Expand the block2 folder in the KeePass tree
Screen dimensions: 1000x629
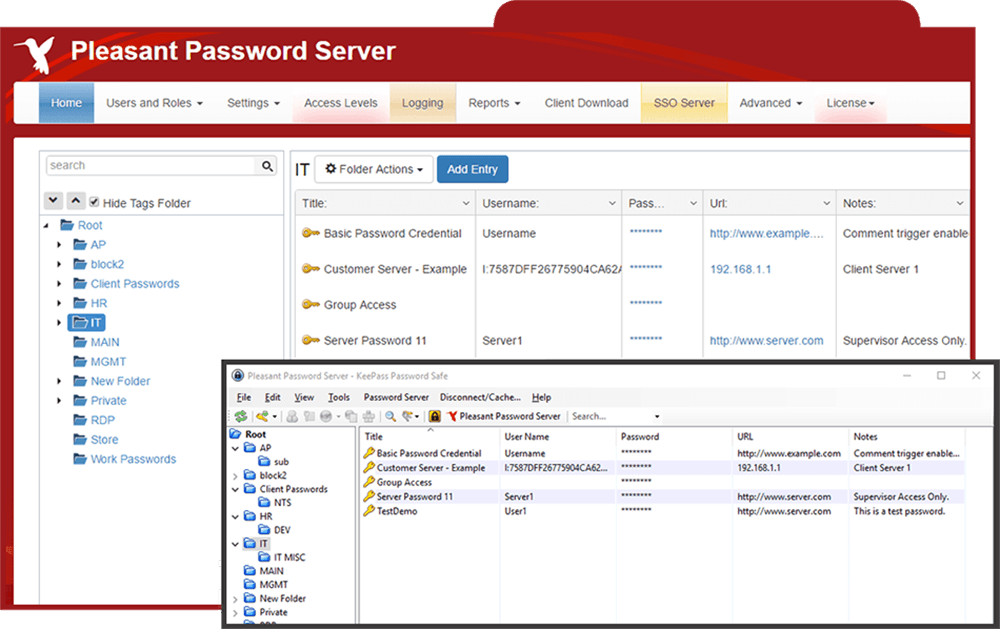point(235,476)
